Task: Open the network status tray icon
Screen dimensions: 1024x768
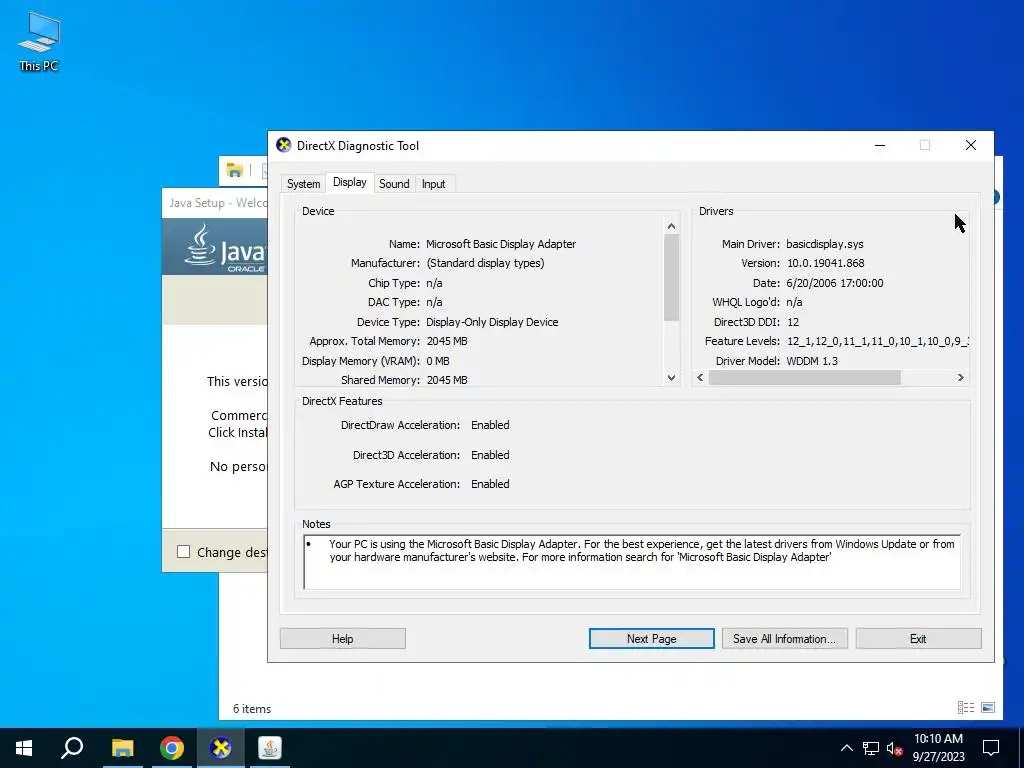Action: 871,748
